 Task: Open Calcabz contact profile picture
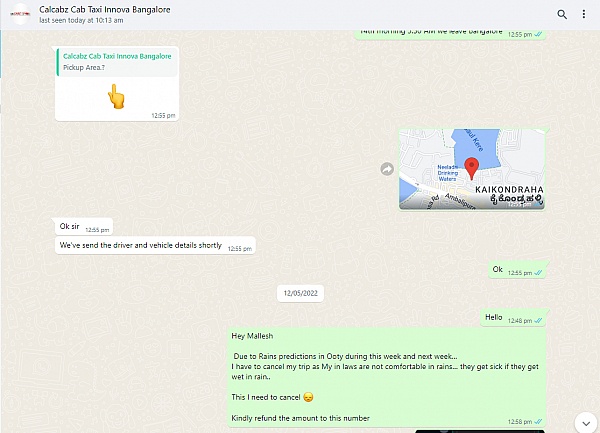[20, 14]
